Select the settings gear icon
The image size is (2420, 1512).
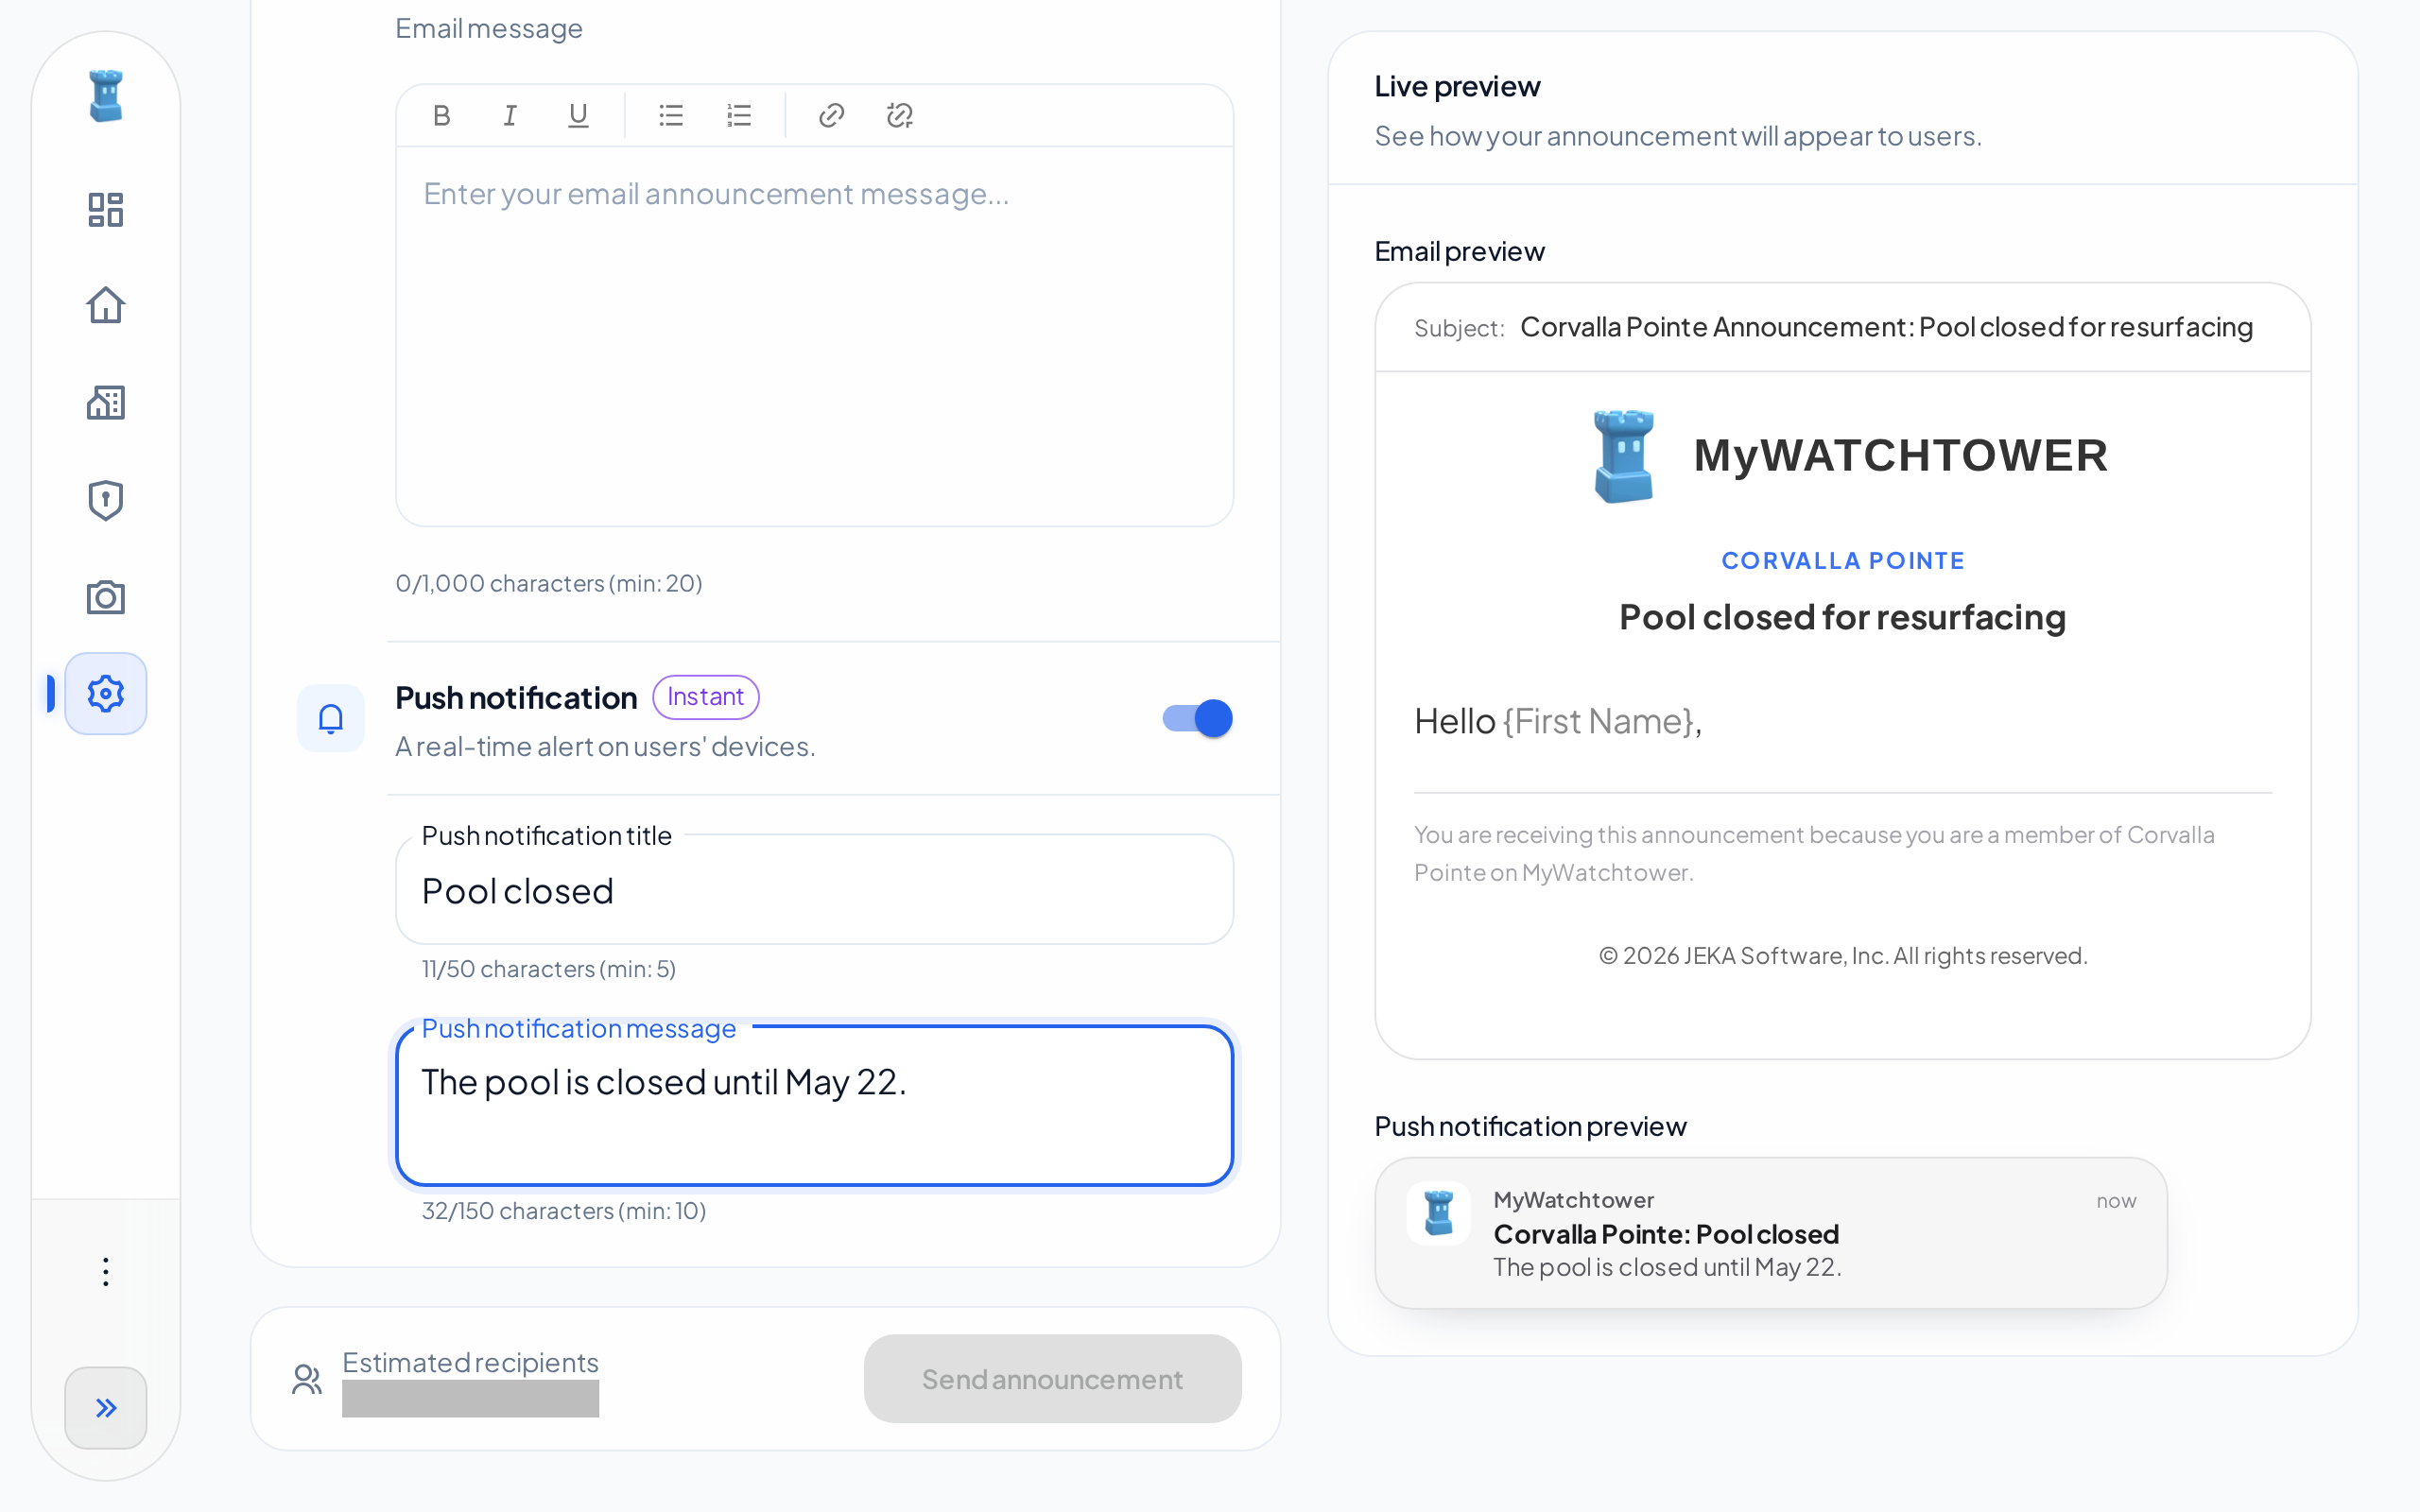pyautogui.click(x=105, y=693)
